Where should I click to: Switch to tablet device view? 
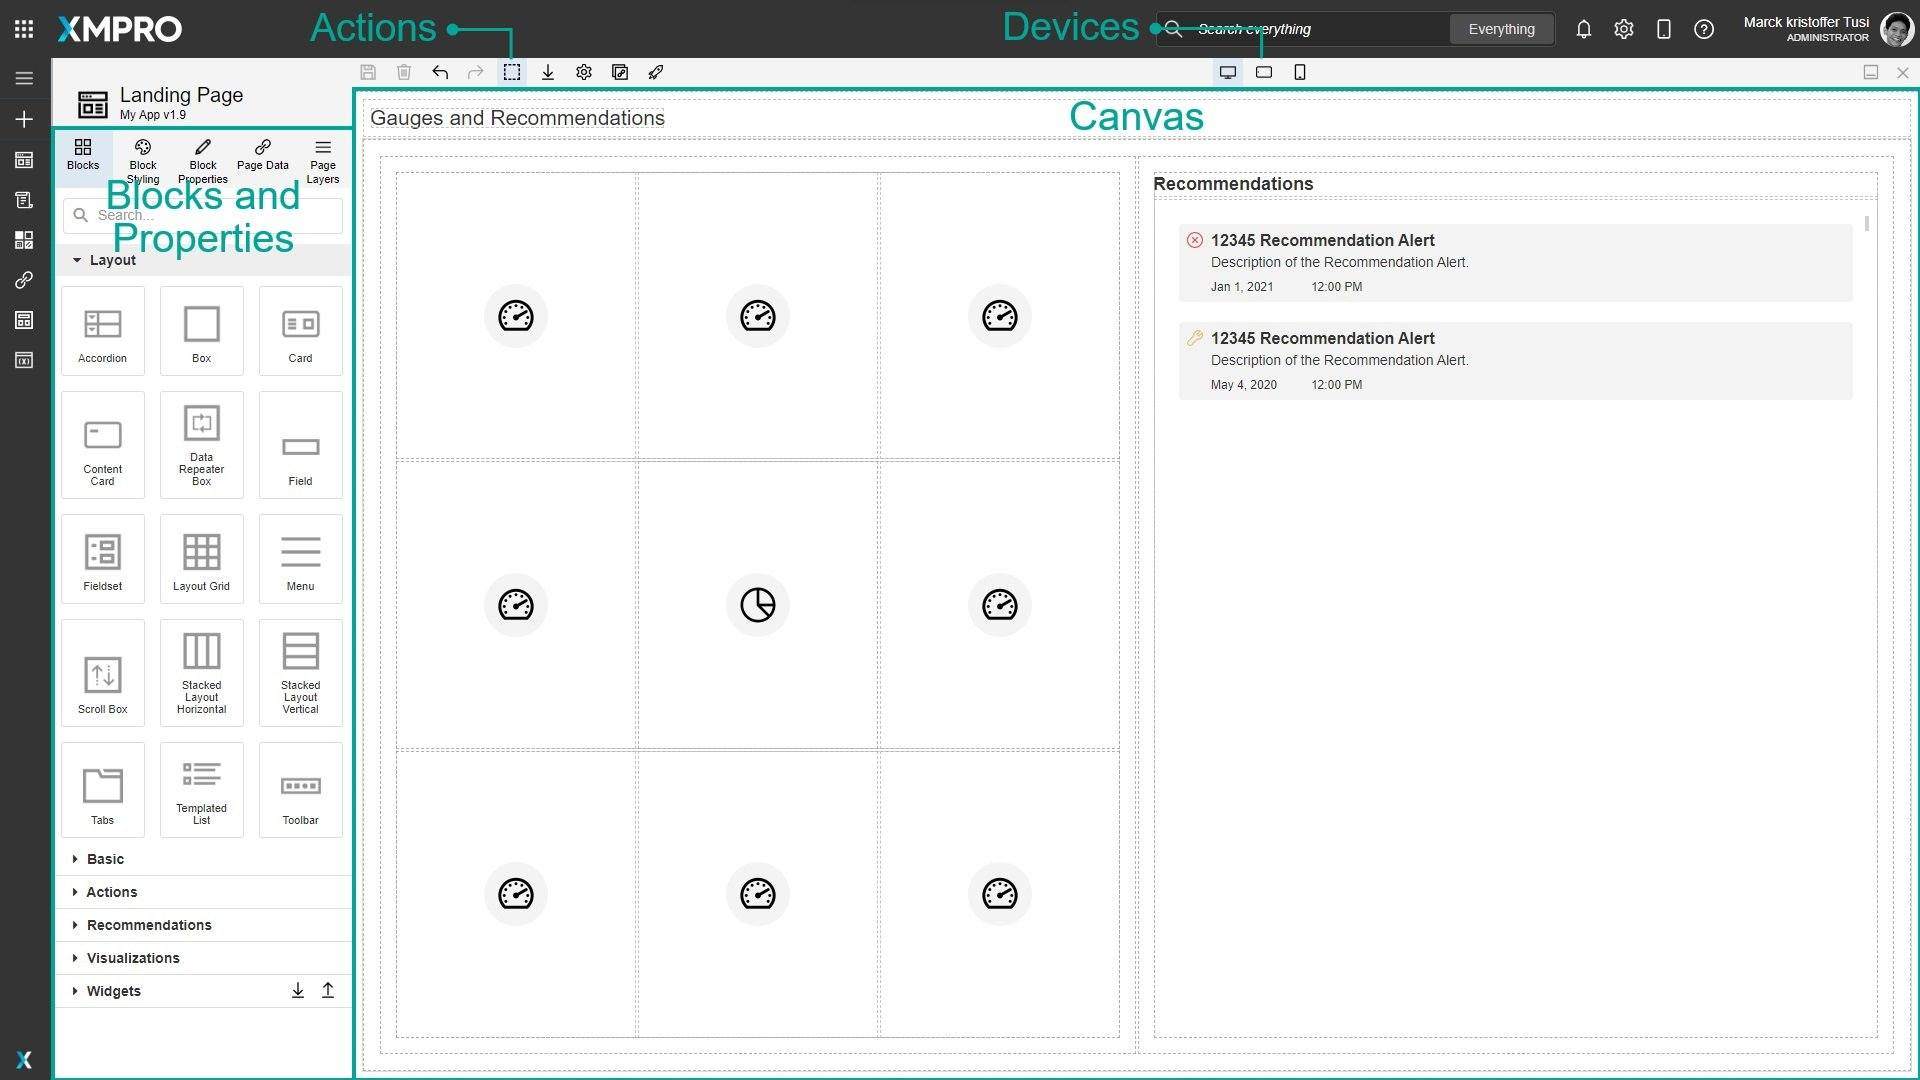tap(1264, 72)
